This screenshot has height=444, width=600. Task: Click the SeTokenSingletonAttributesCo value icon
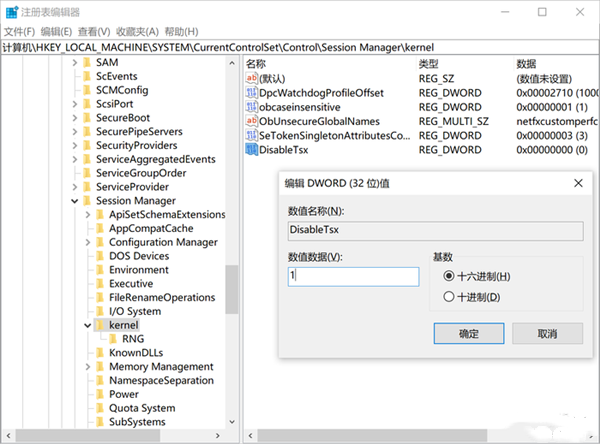[251, 135]
